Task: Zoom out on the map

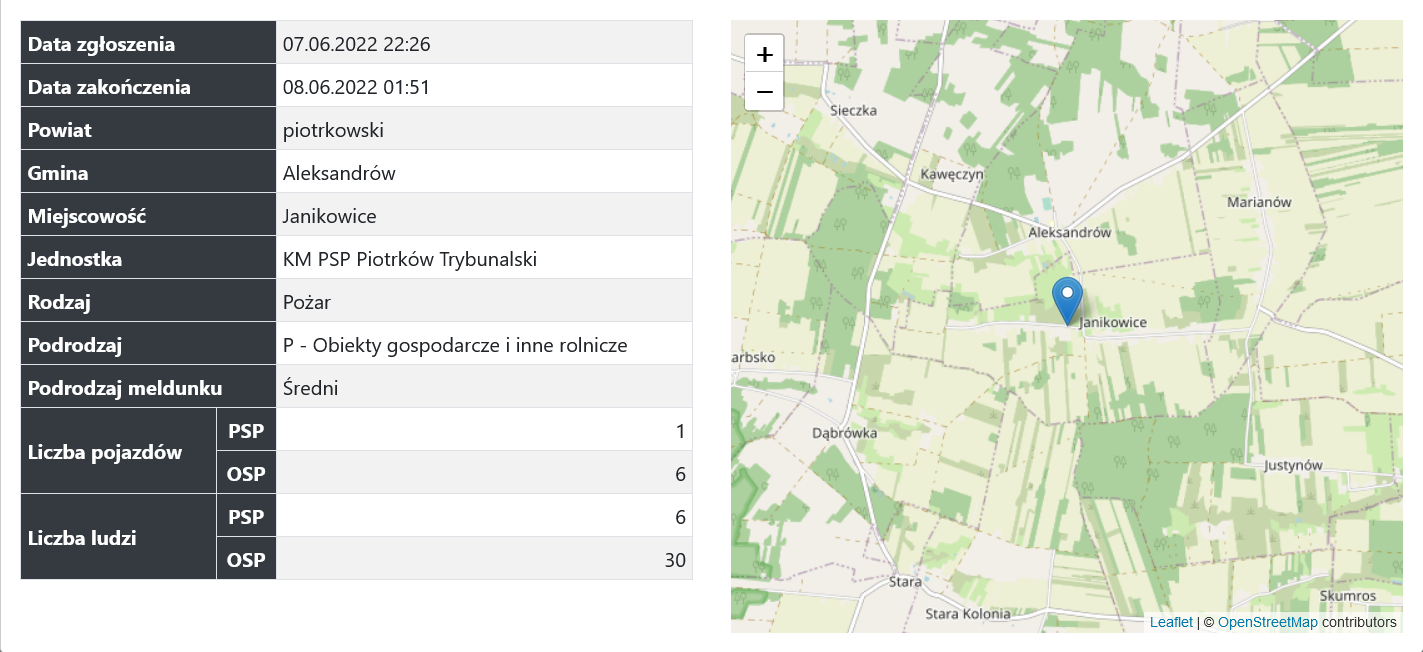Action: 764,92
